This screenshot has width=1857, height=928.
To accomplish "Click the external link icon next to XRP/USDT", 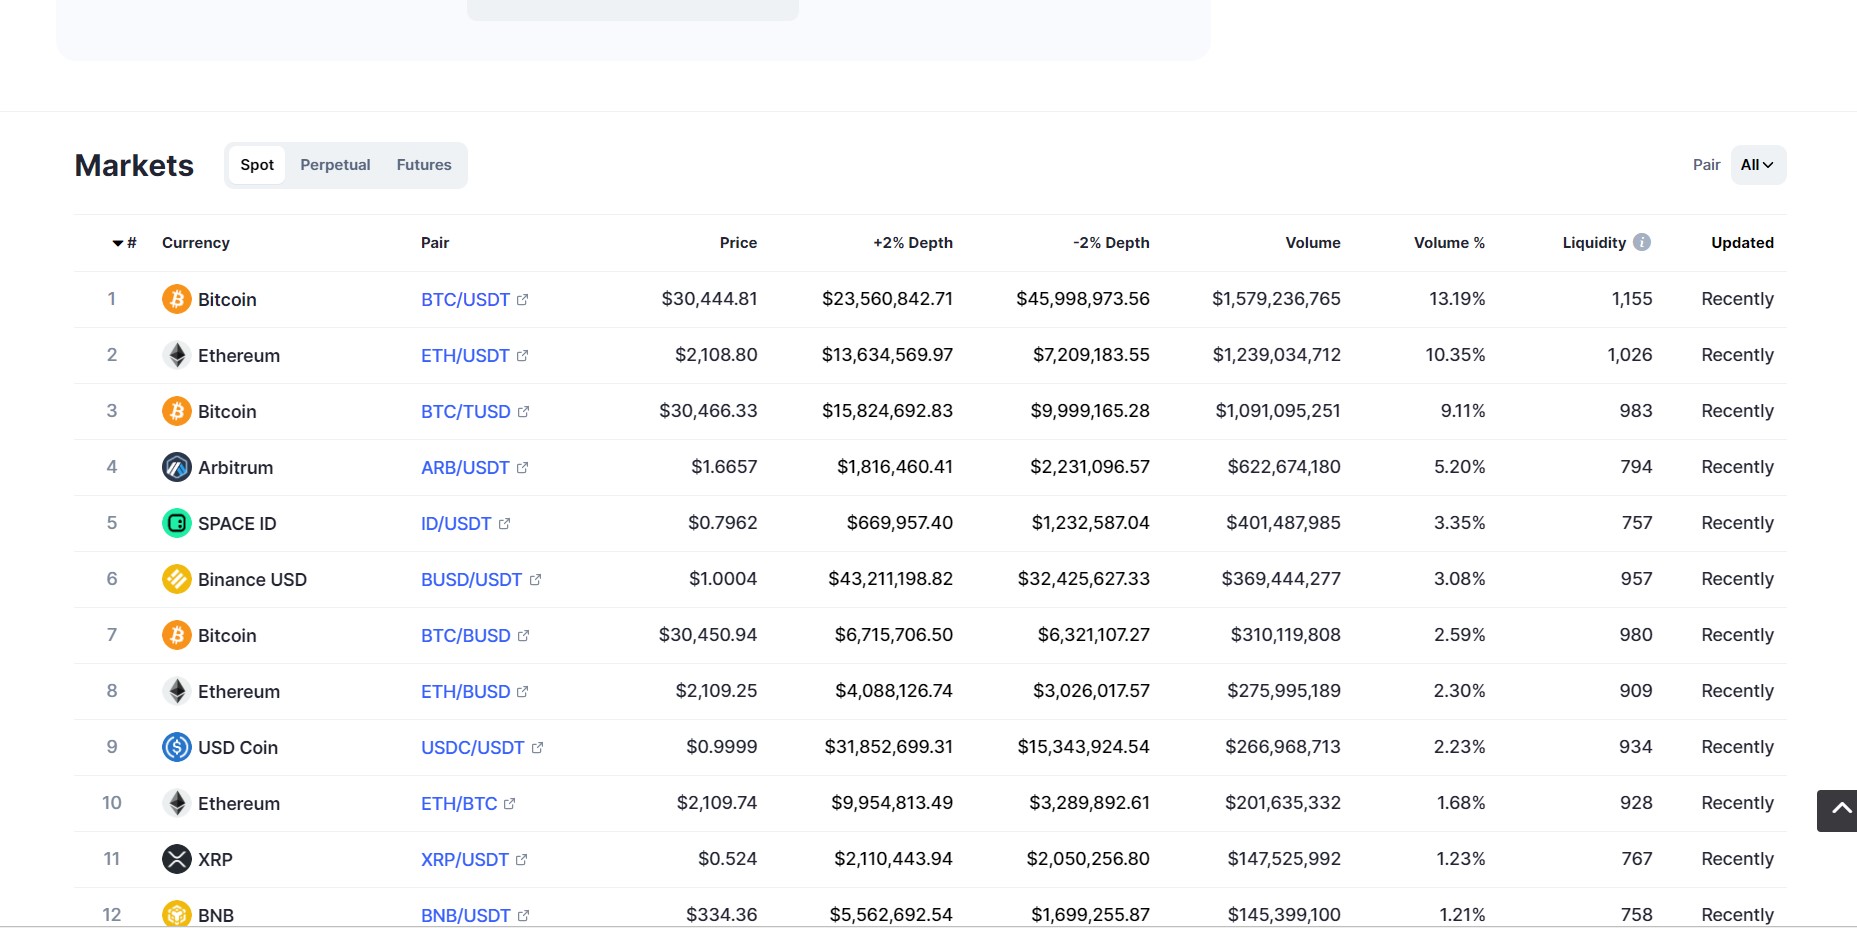I will [x=521, y=859].
